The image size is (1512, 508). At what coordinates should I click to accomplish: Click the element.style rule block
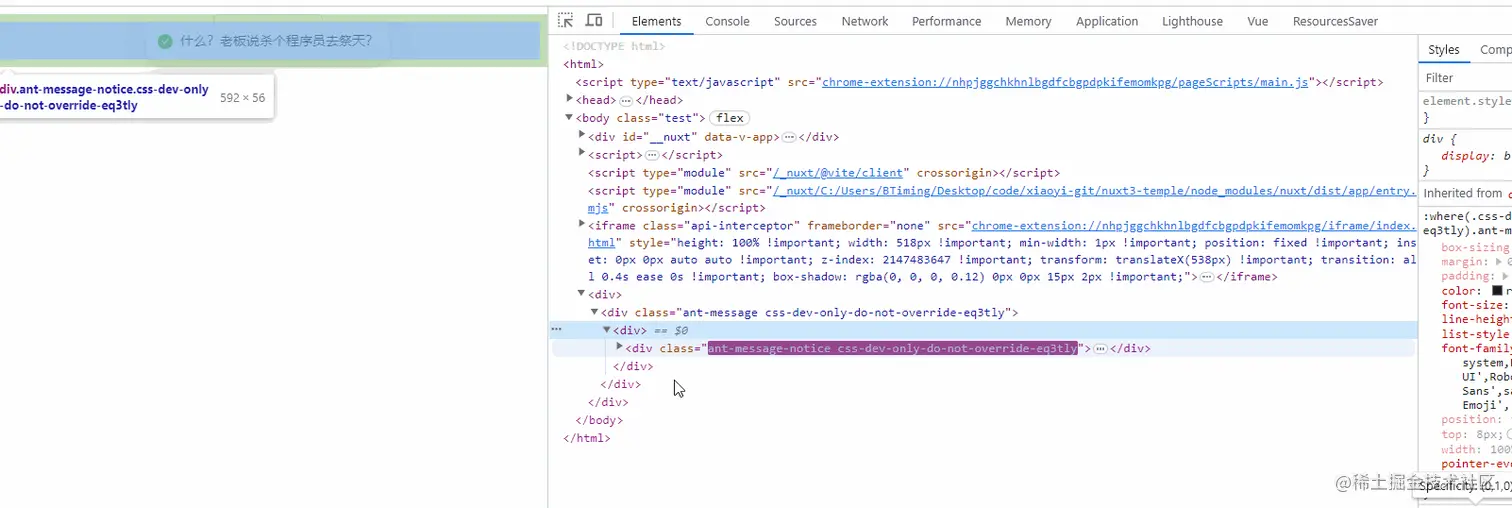1466,109
